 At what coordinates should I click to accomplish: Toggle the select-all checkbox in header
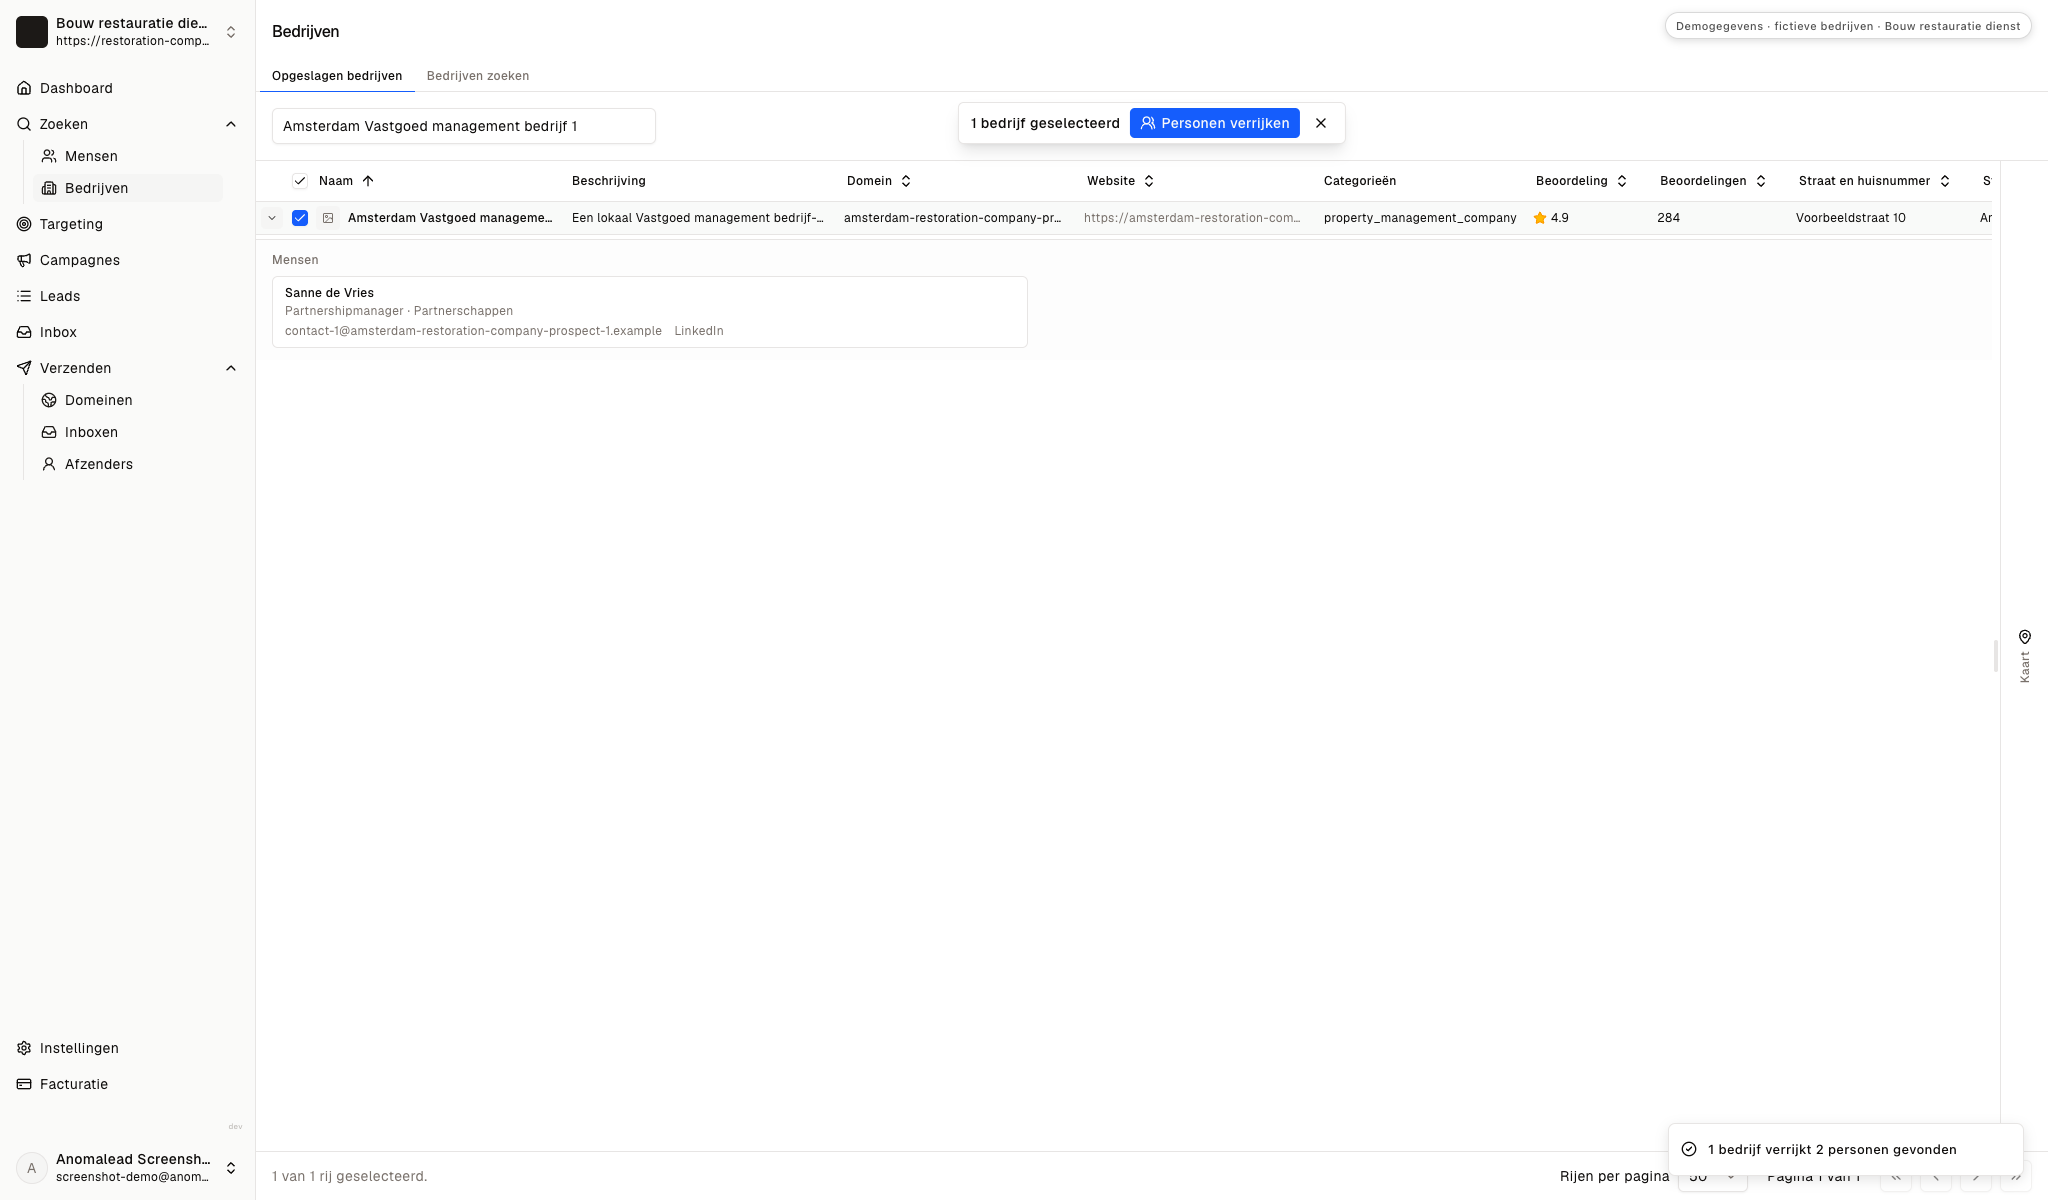[300, 181]
